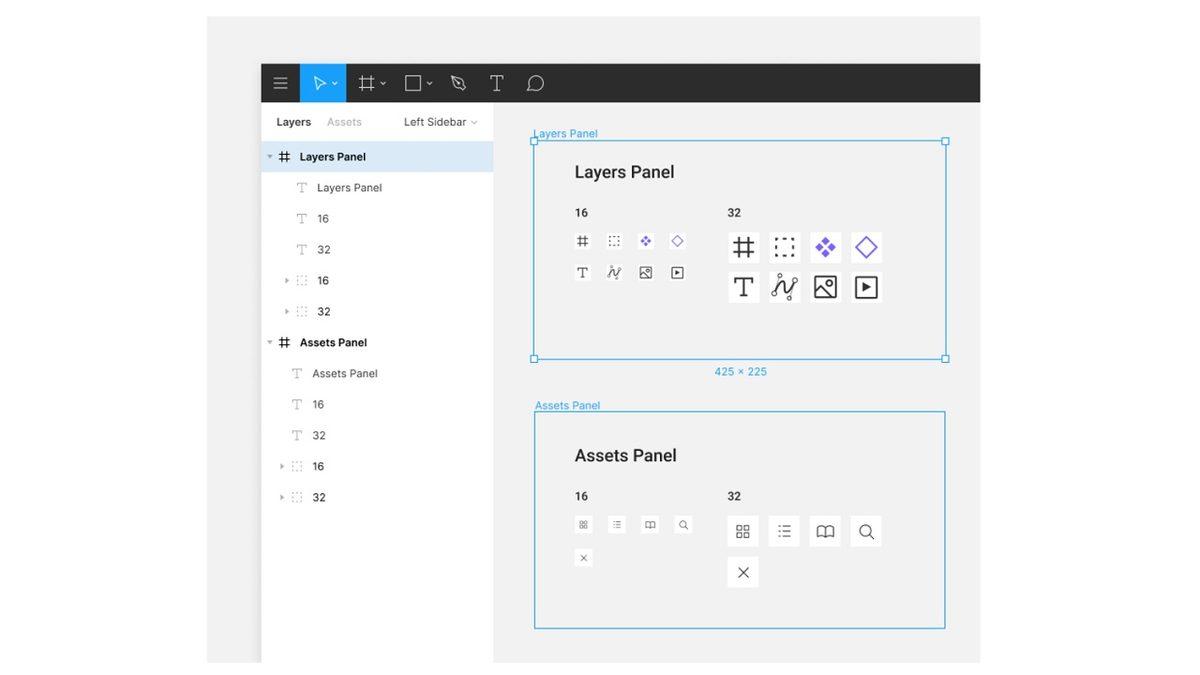The height and width of the screenshot is (675, 1200).
Task: Select the Text tool
Action: (496, 83)
